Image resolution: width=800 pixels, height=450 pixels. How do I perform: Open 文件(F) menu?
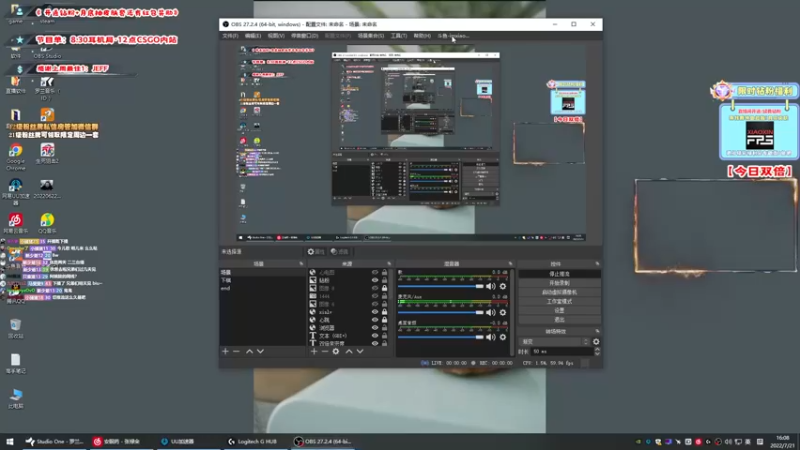[230, 36]
